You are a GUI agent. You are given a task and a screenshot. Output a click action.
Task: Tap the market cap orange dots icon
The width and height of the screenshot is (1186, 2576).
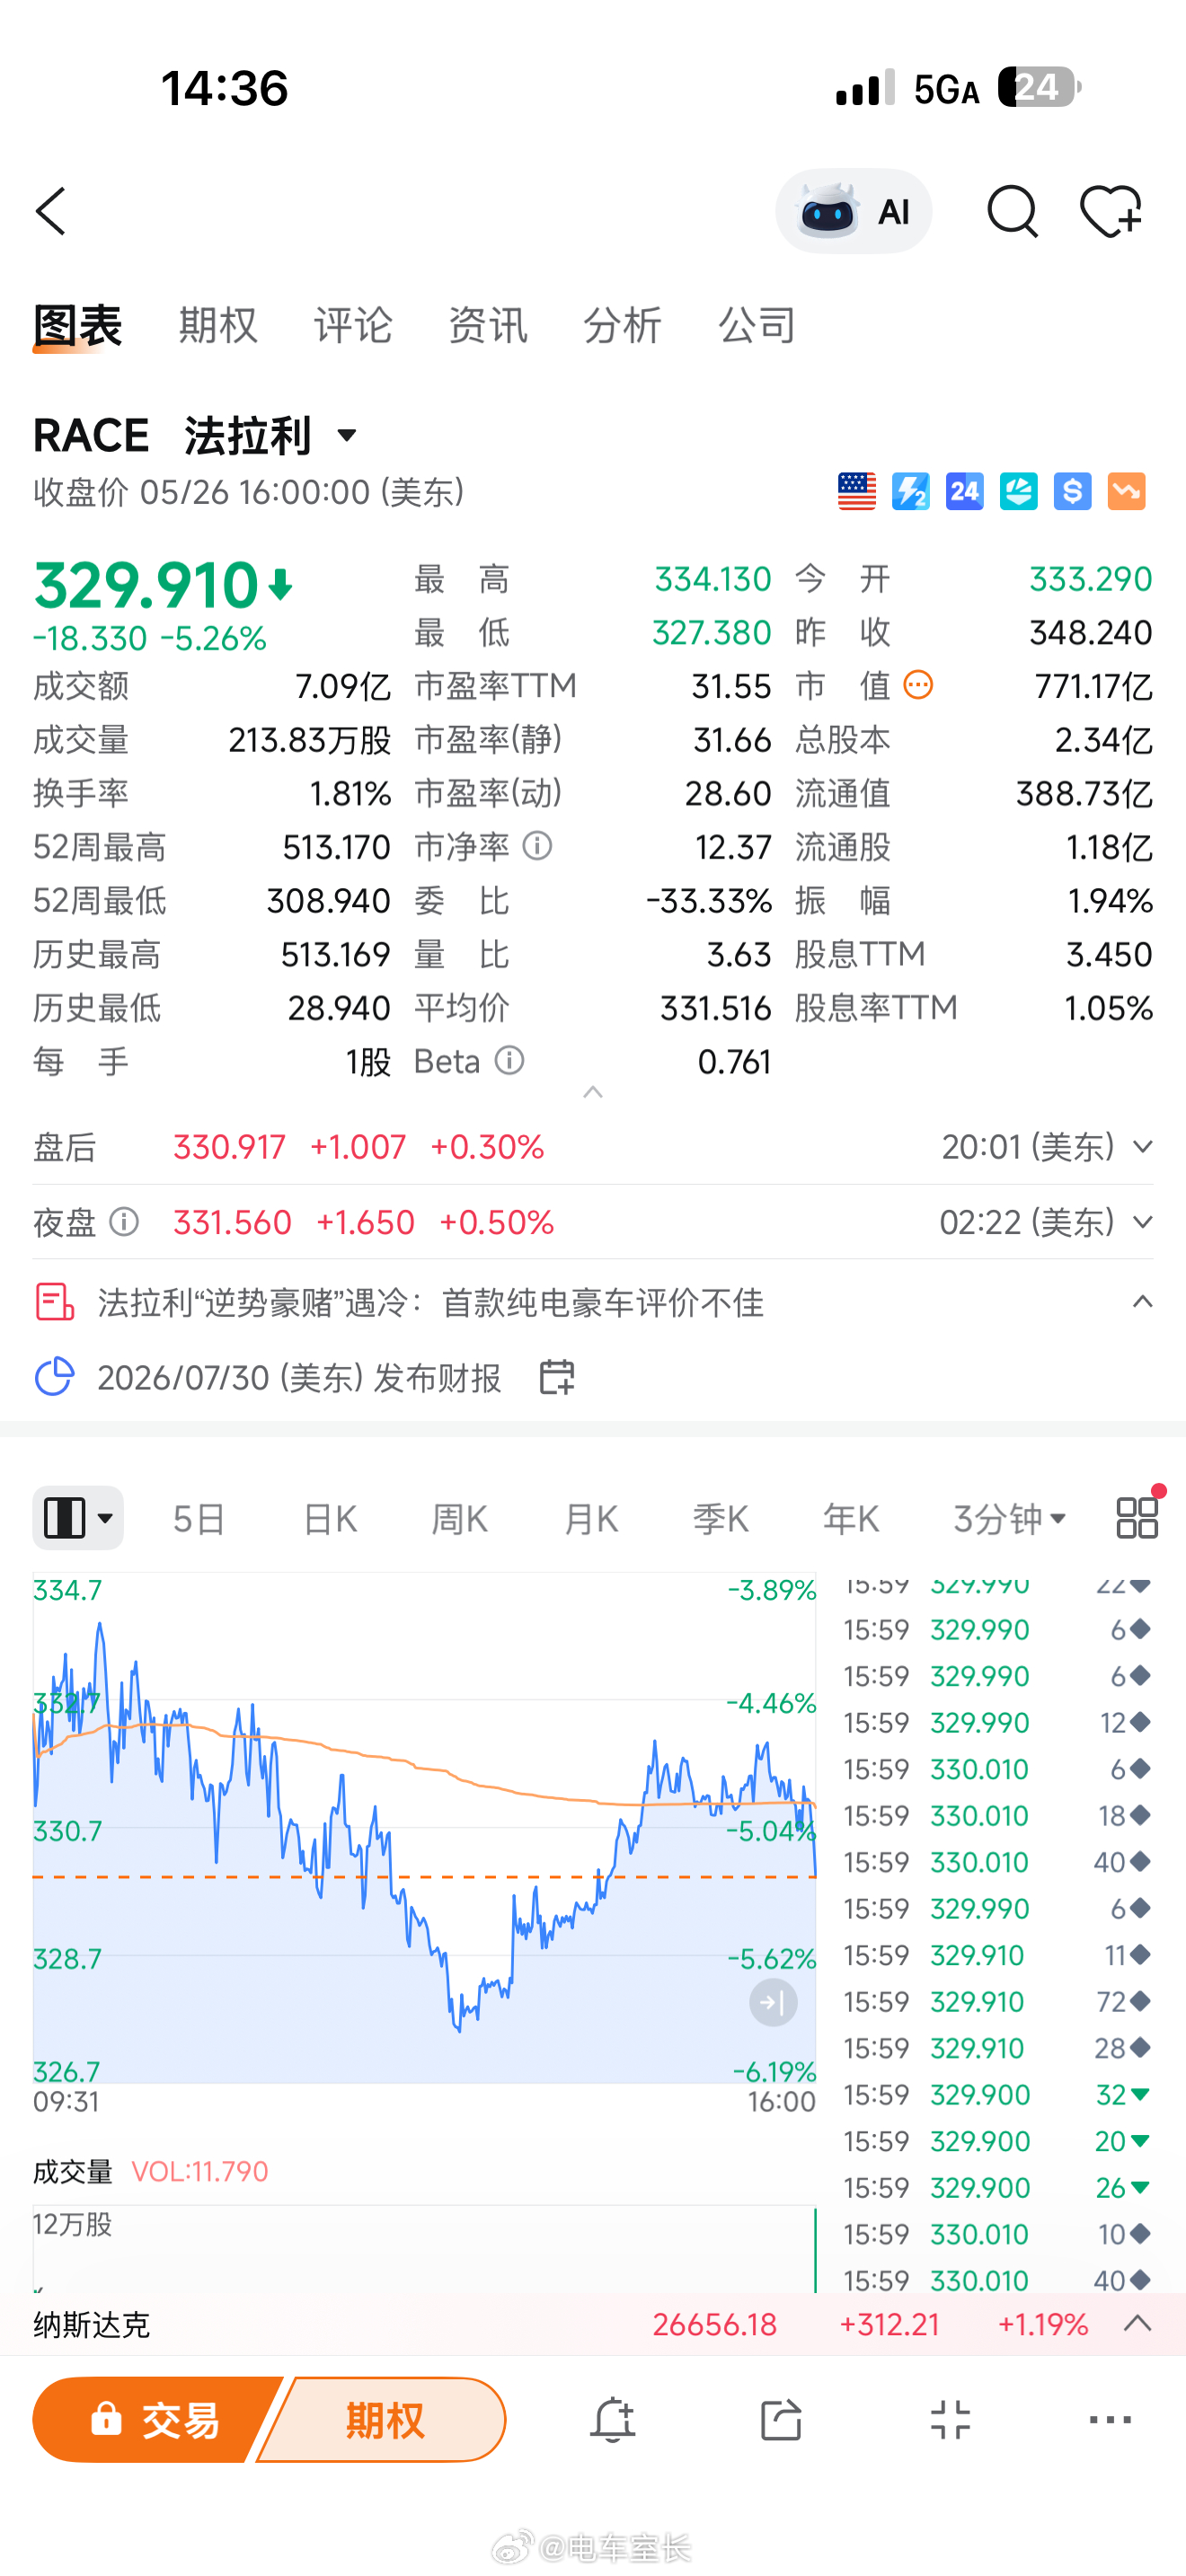(x=918, y=685)
